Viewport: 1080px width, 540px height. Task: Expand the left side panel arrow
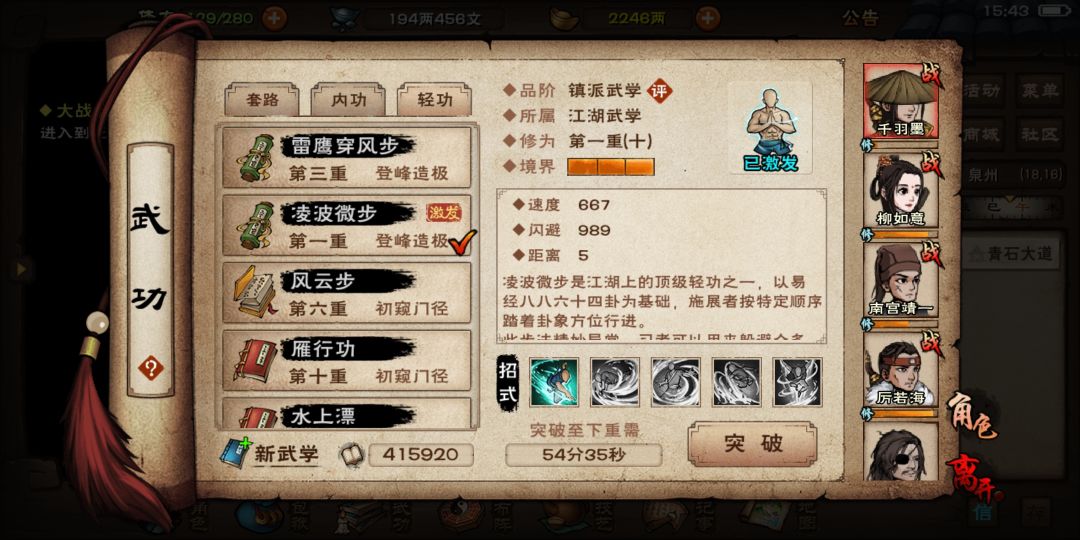pos(23,269)
